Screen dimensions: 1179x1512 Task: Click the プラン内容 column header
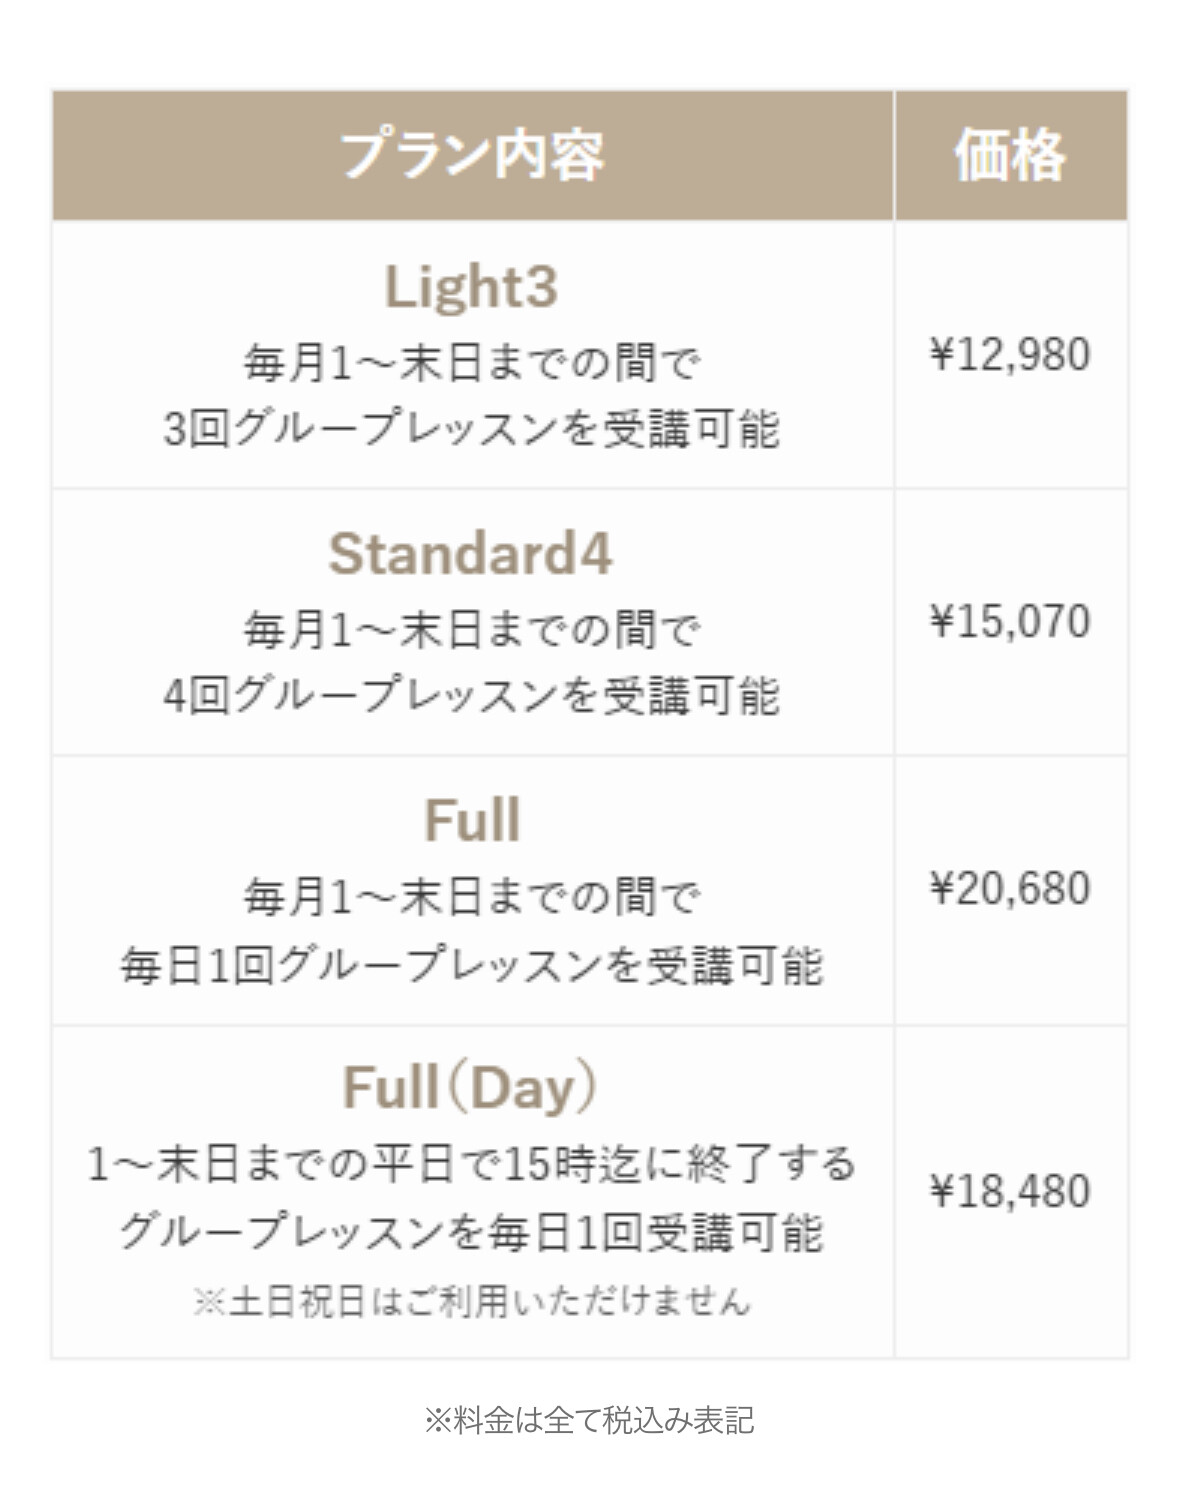click(472, 156)
